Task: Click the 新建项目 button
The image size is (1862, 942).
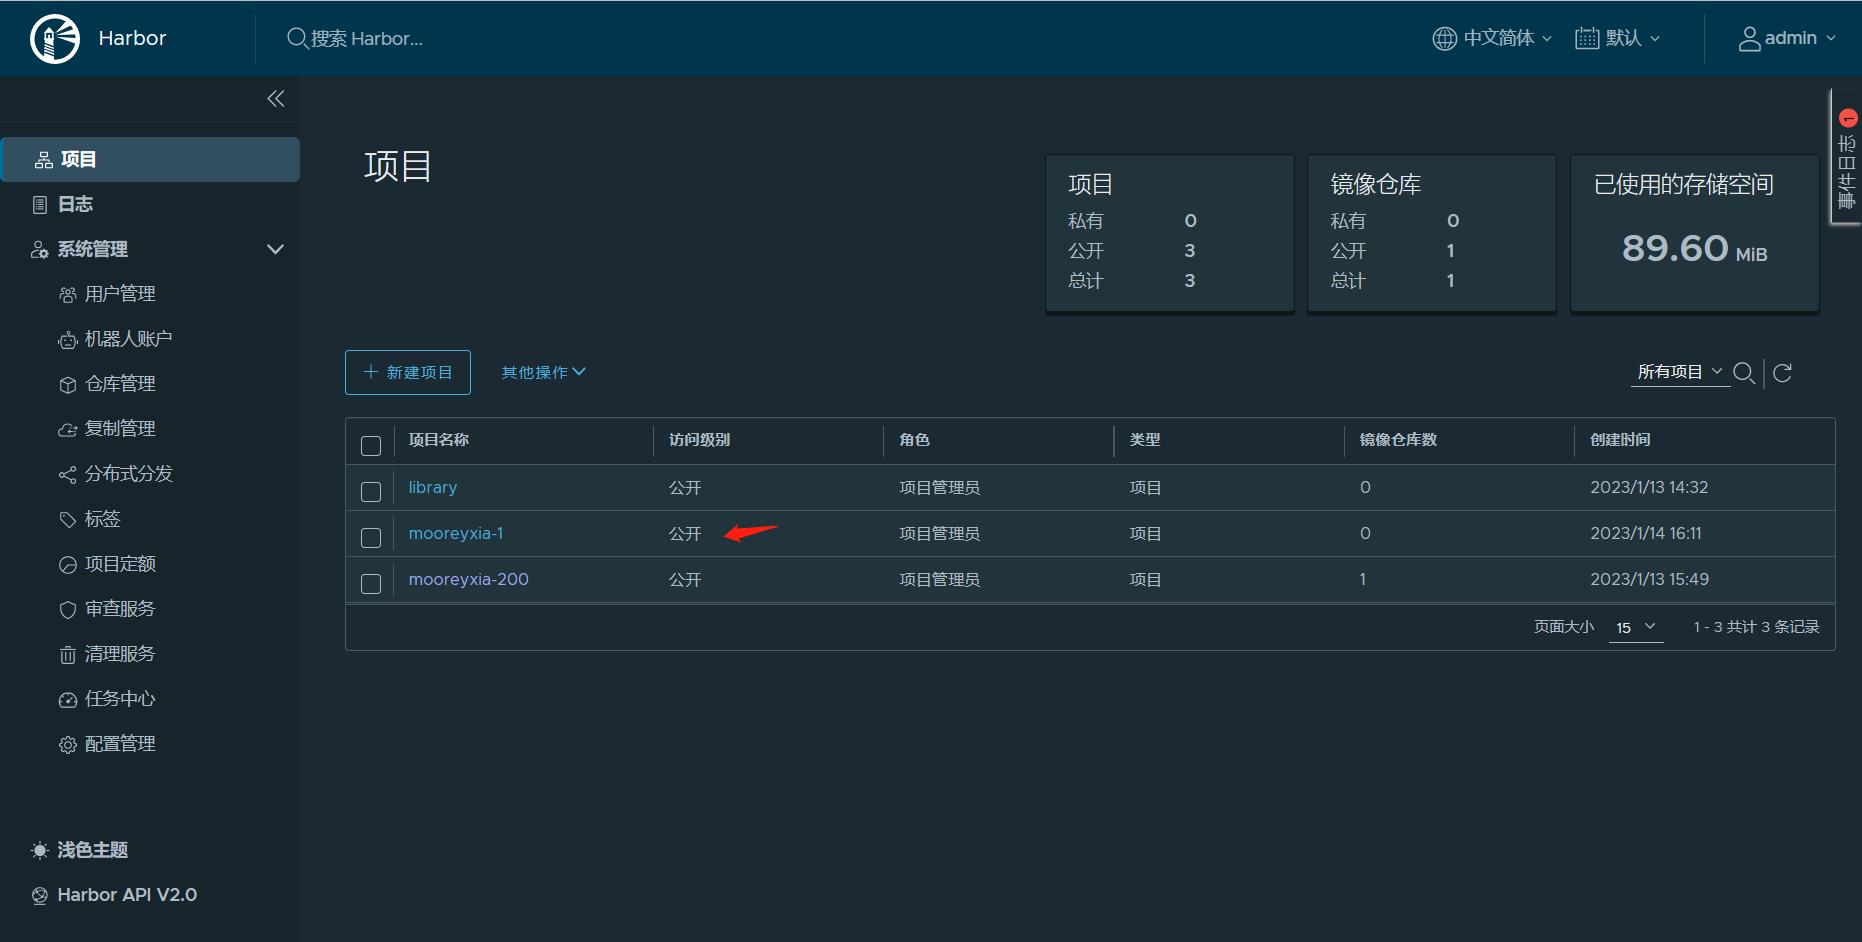Action: (x=408, y=372)
